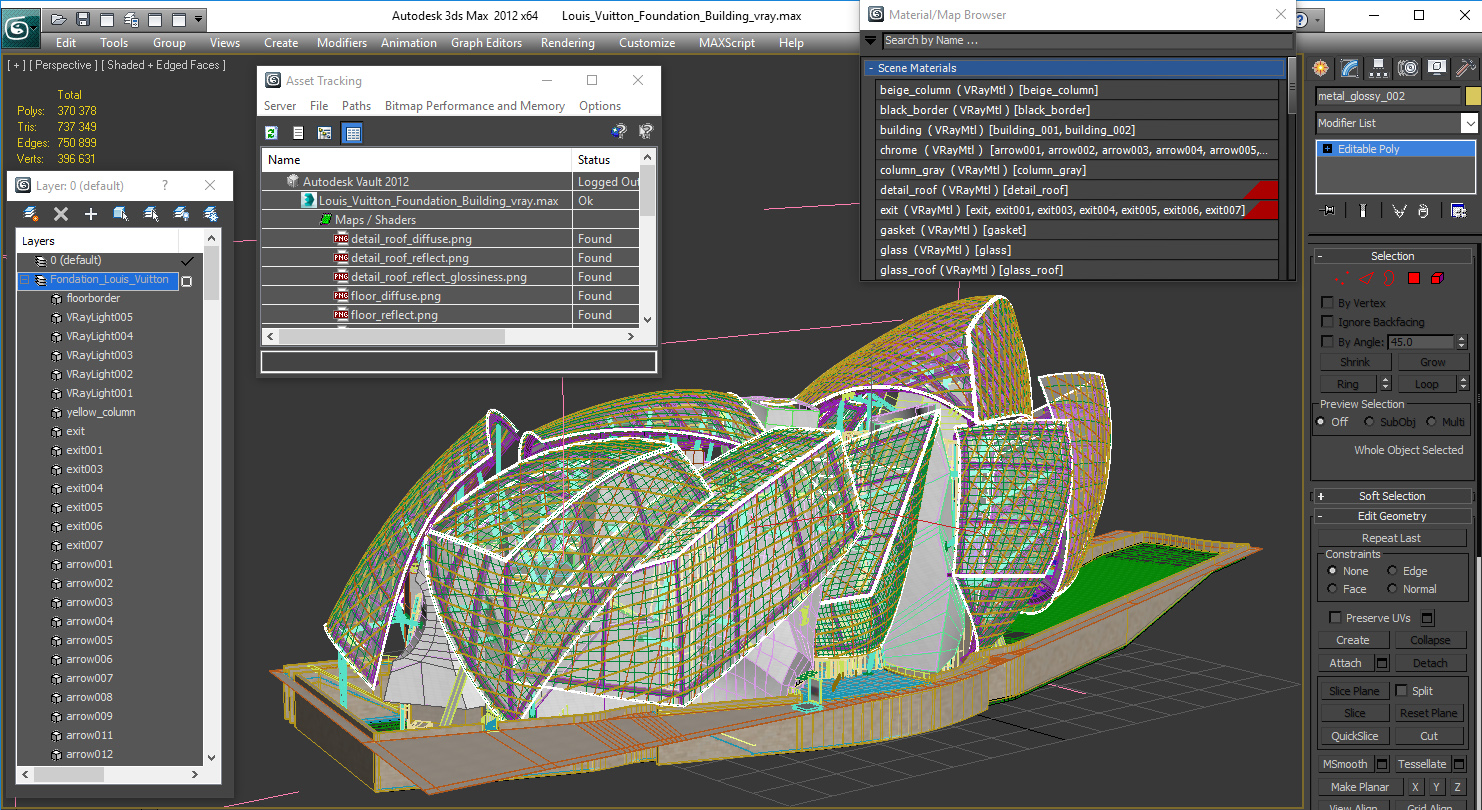Open the Hierarchy command panel tab
Image resolution: width=1482 pixels, height=810 pixels.
(x=1379, y=68)
